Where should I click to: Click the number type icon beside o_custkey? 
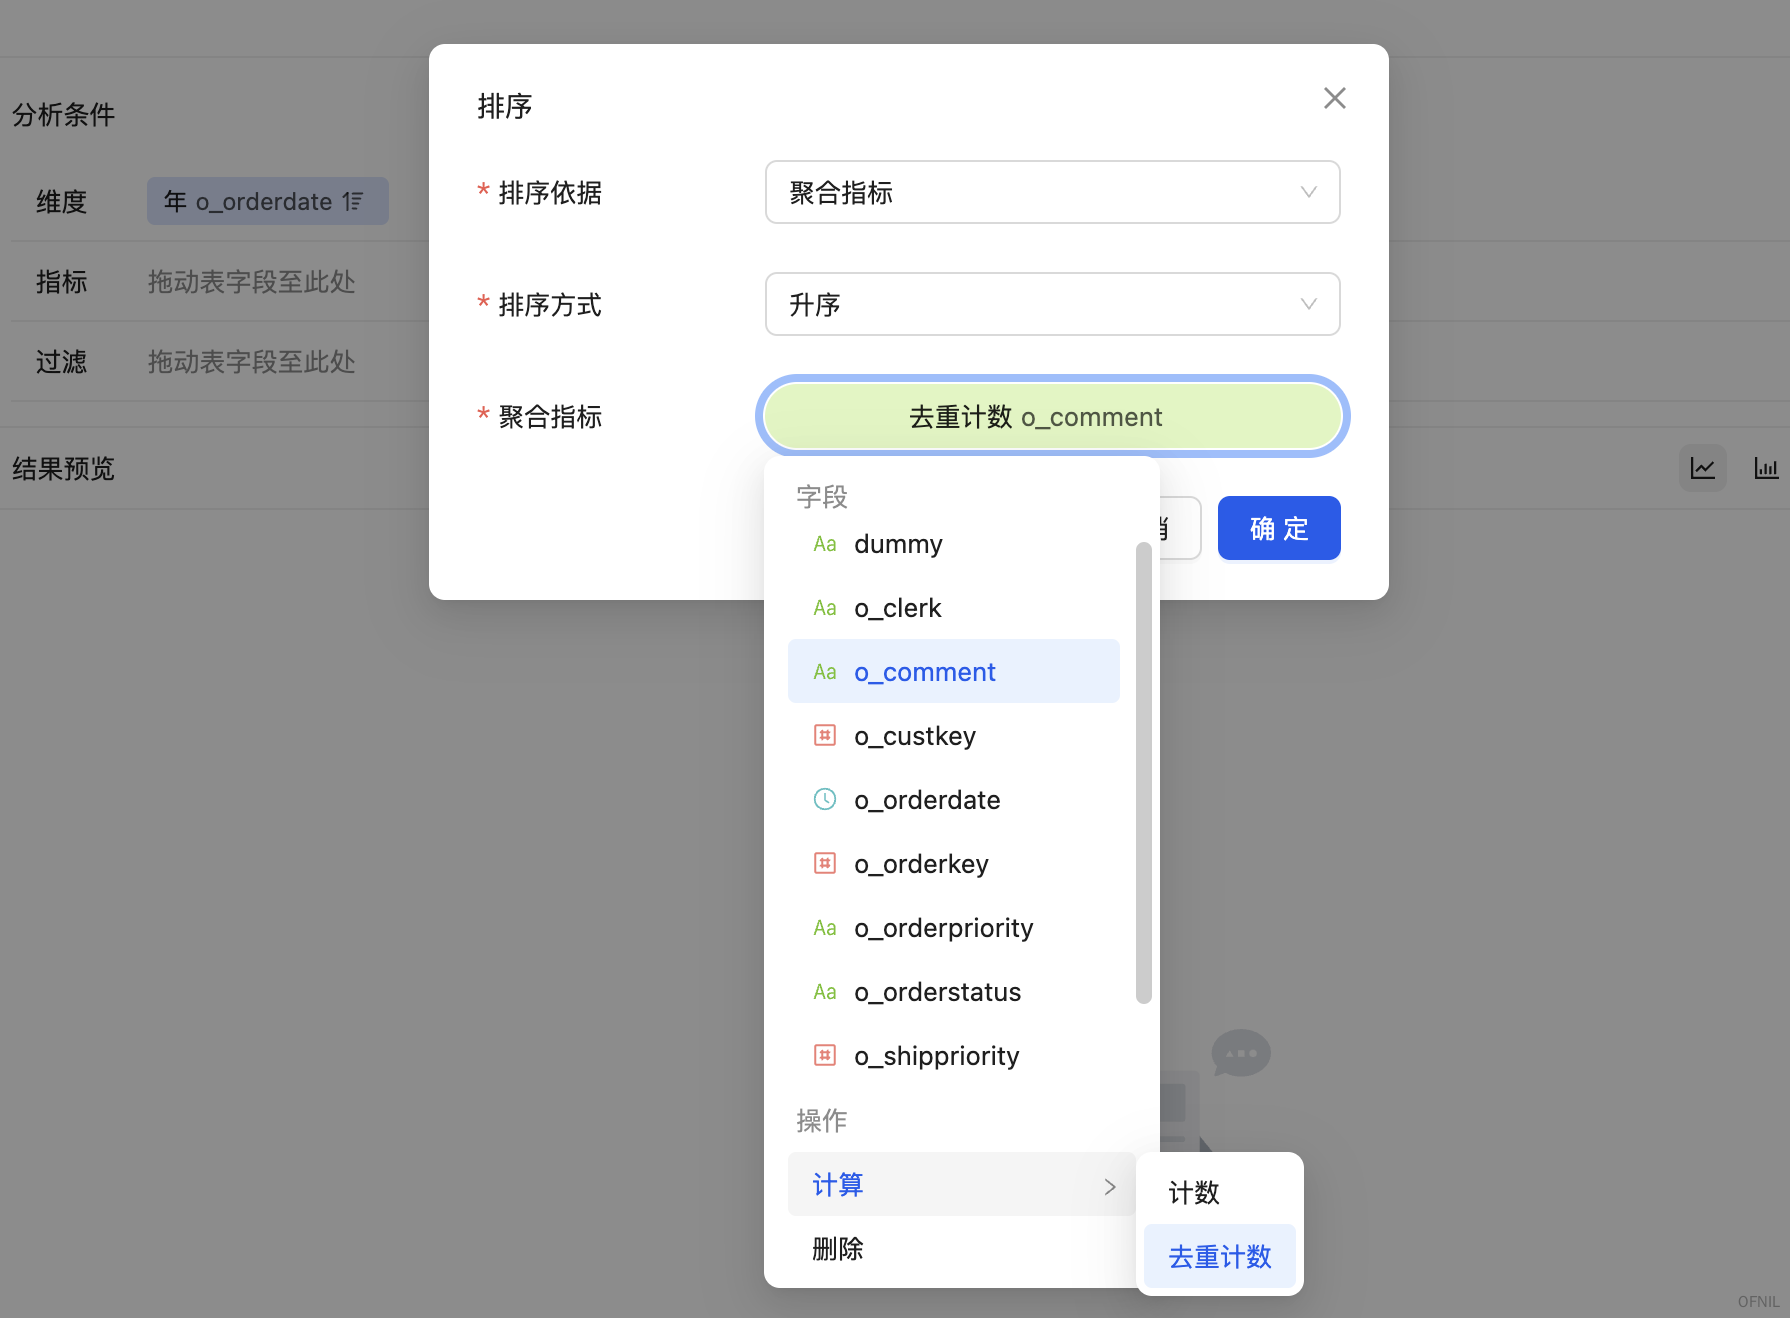tap(824, 736)
